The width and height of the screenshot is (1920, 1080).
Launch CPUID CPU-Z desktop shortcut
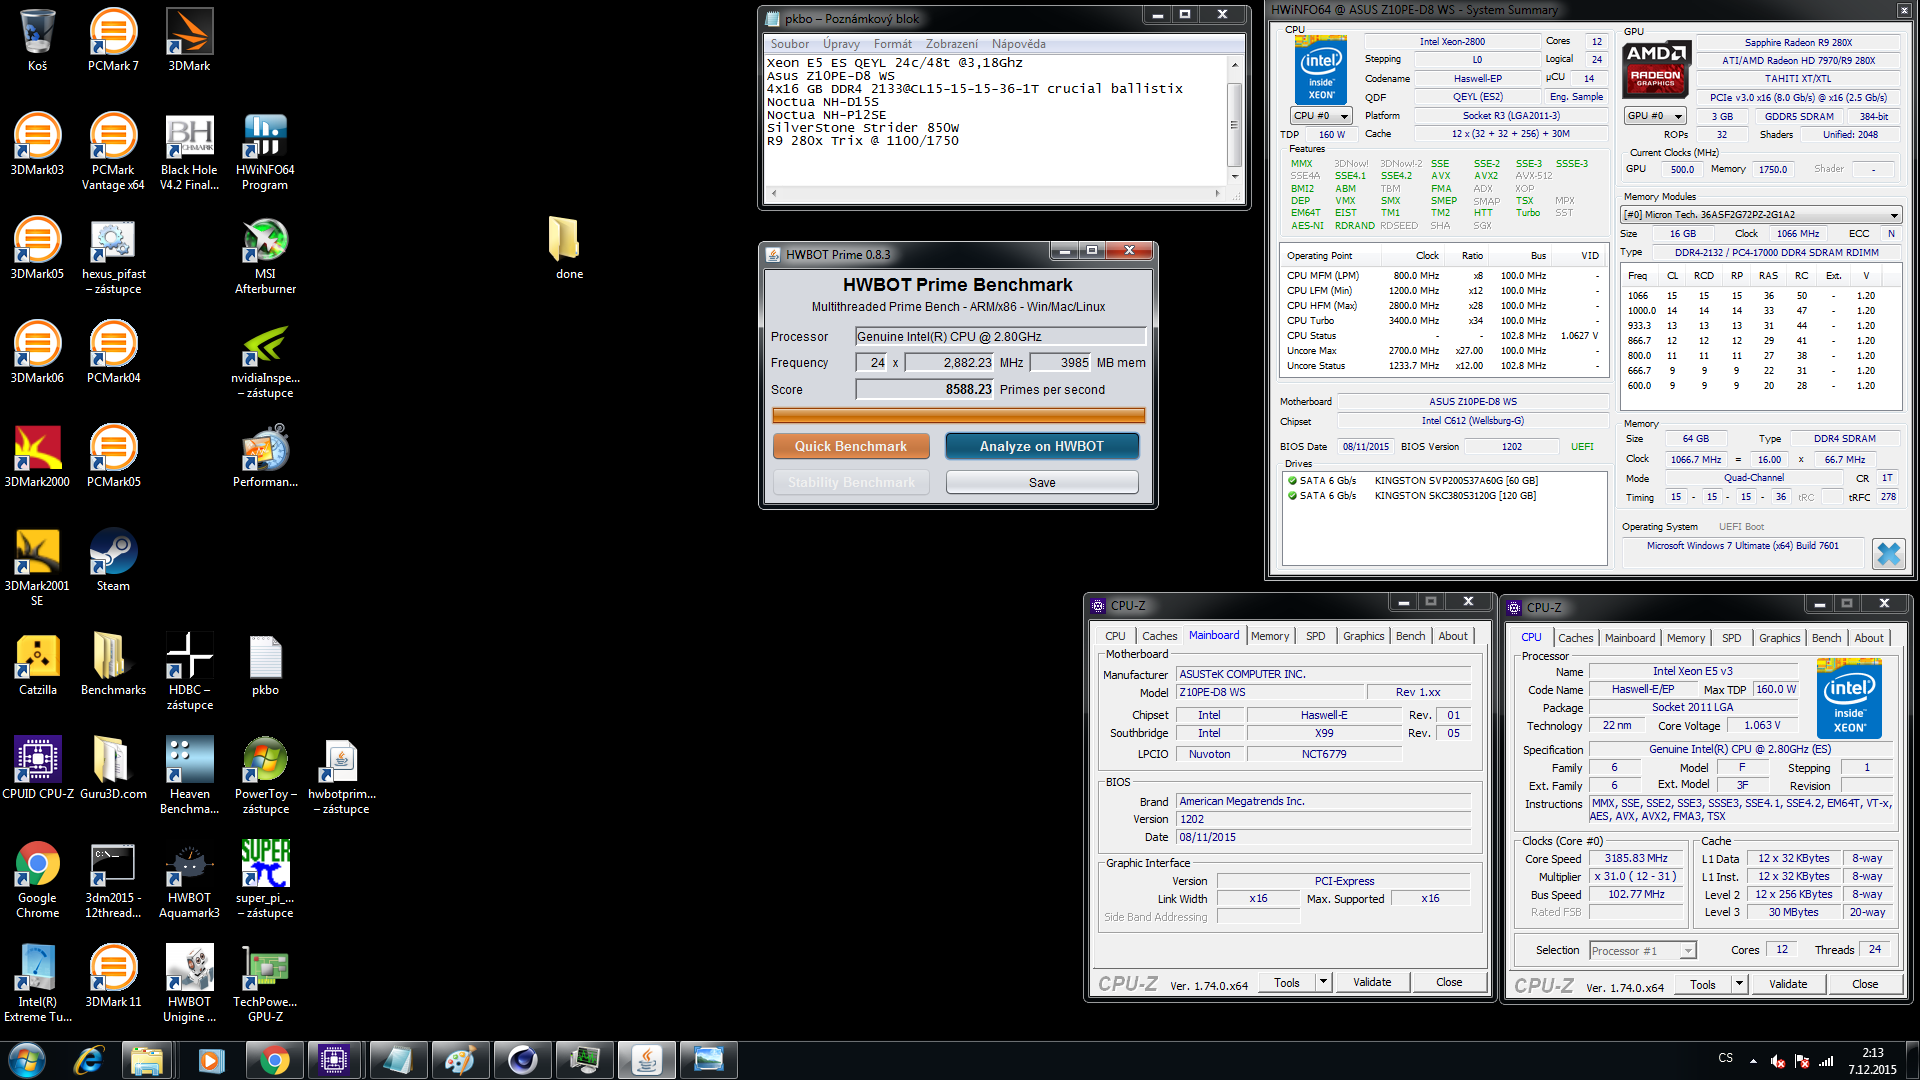(x=37, y=768)
